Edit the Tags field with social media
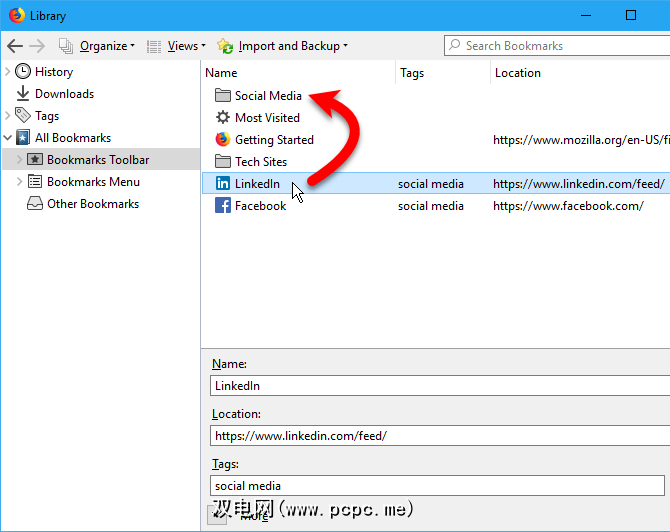 tap(437, 486)
